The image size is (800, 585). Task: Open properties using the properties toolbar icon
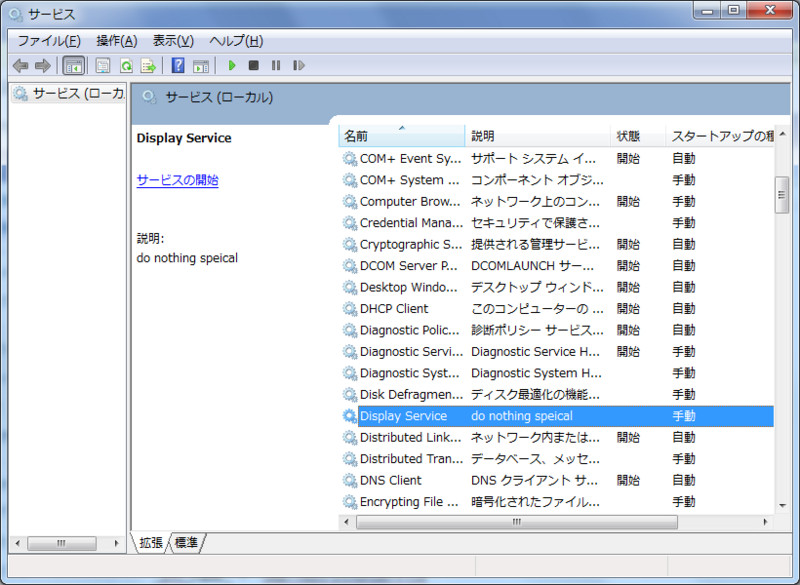[102, 65]
